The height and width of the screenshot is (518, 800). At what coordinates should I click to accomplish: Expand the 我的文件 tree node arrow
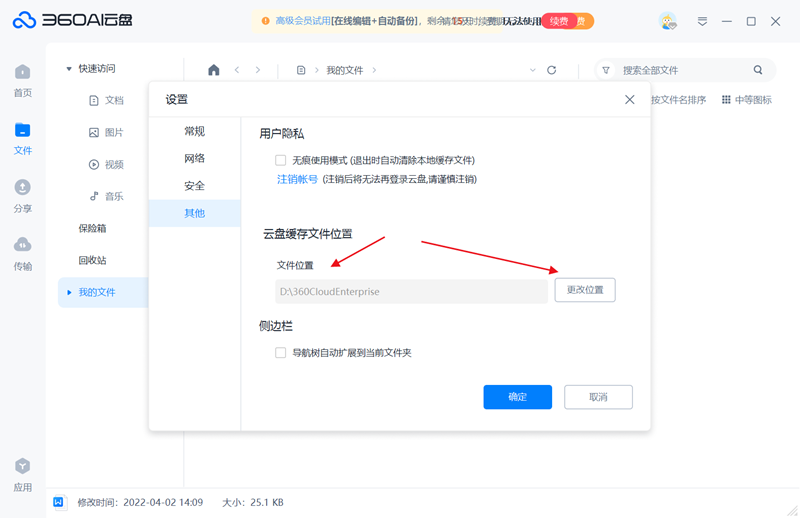69,292
